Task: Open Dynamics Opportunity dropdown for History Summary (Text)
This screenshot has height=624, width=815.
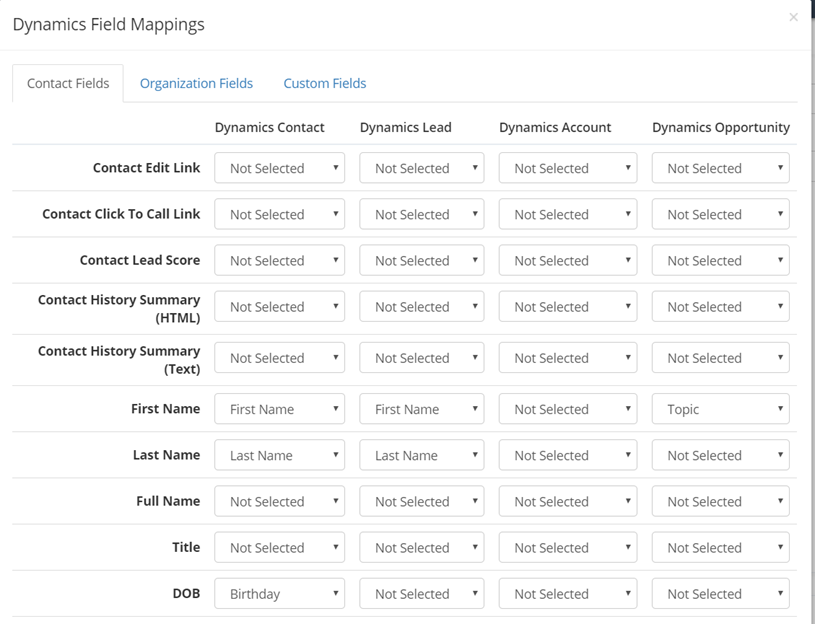Action: 721,357
